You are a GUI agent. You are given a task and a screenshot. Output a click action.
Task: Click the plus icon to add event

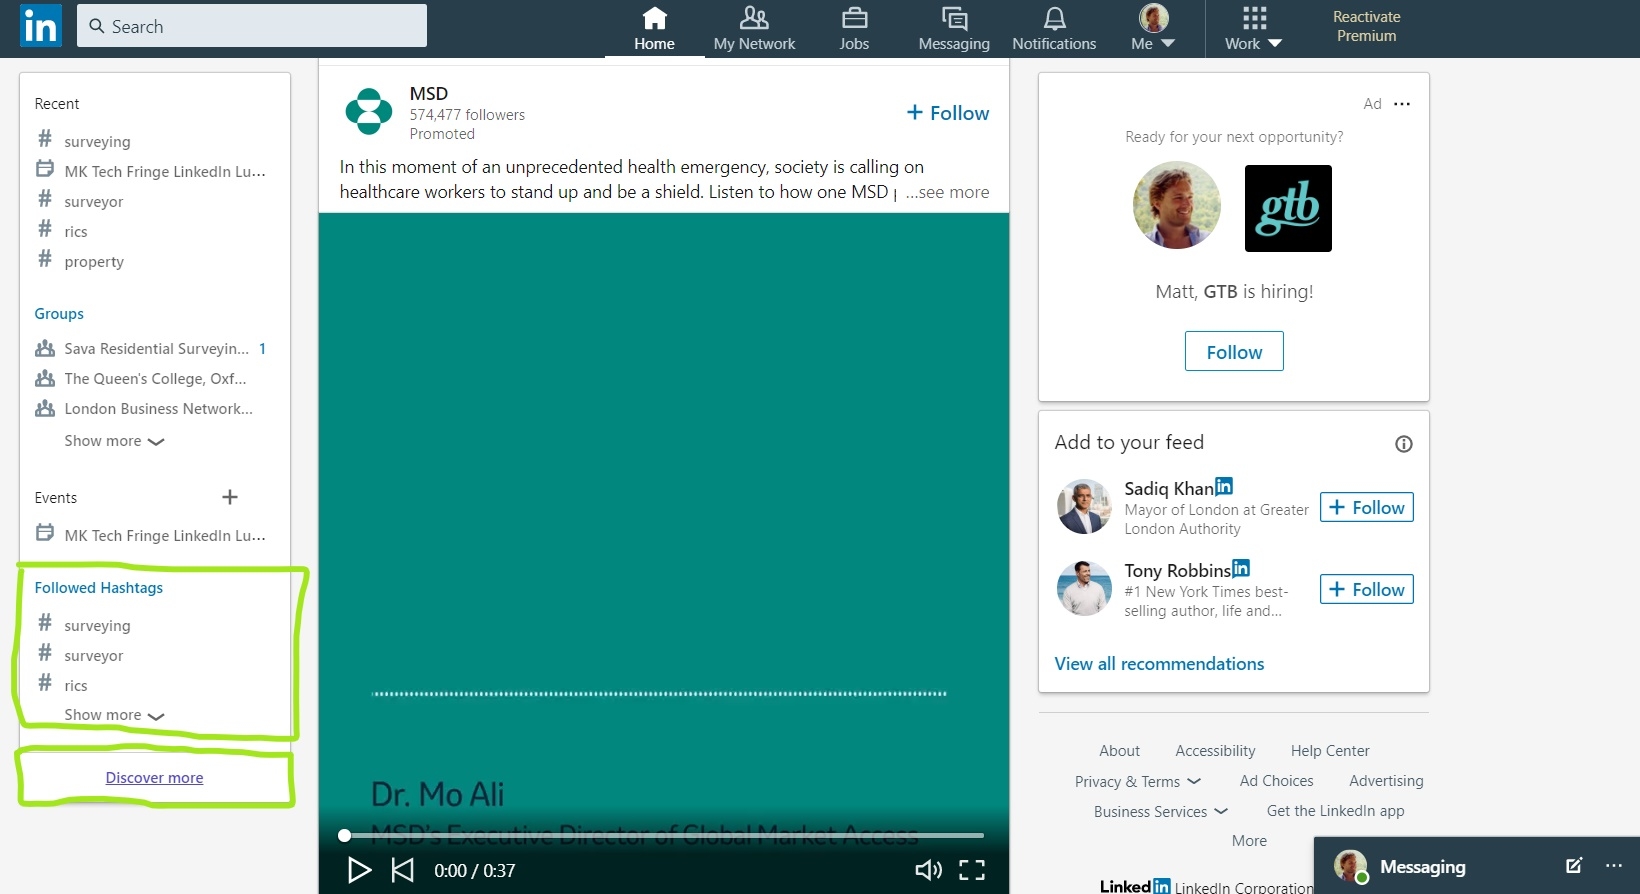[230, 497]
